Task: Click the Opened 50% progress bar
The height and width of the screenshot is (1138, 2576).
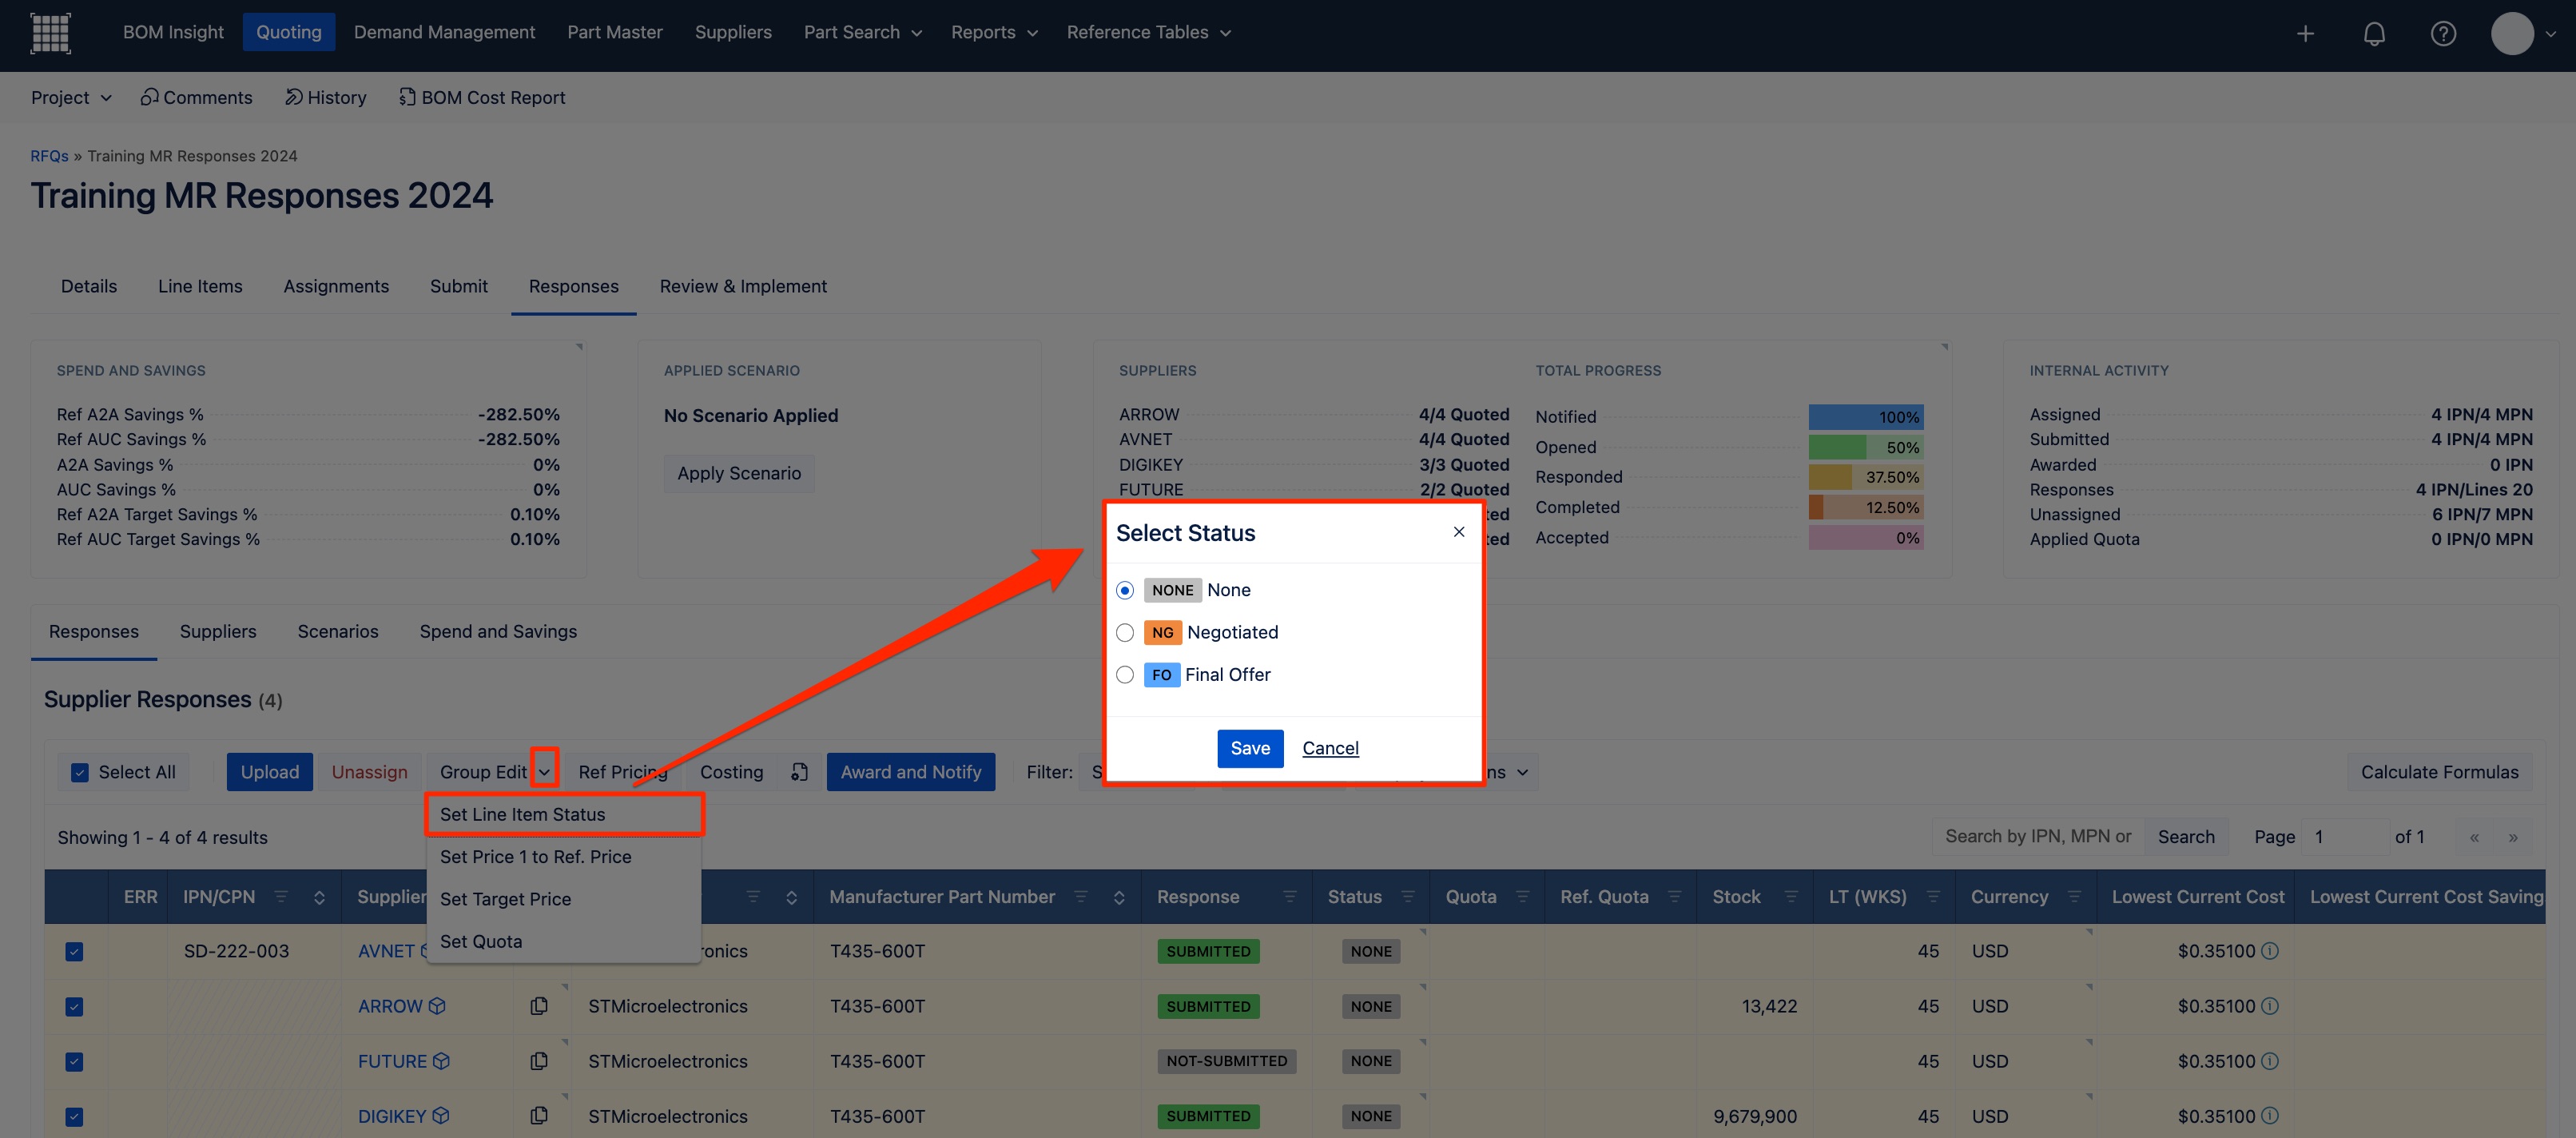Action: coord(1866,447)
